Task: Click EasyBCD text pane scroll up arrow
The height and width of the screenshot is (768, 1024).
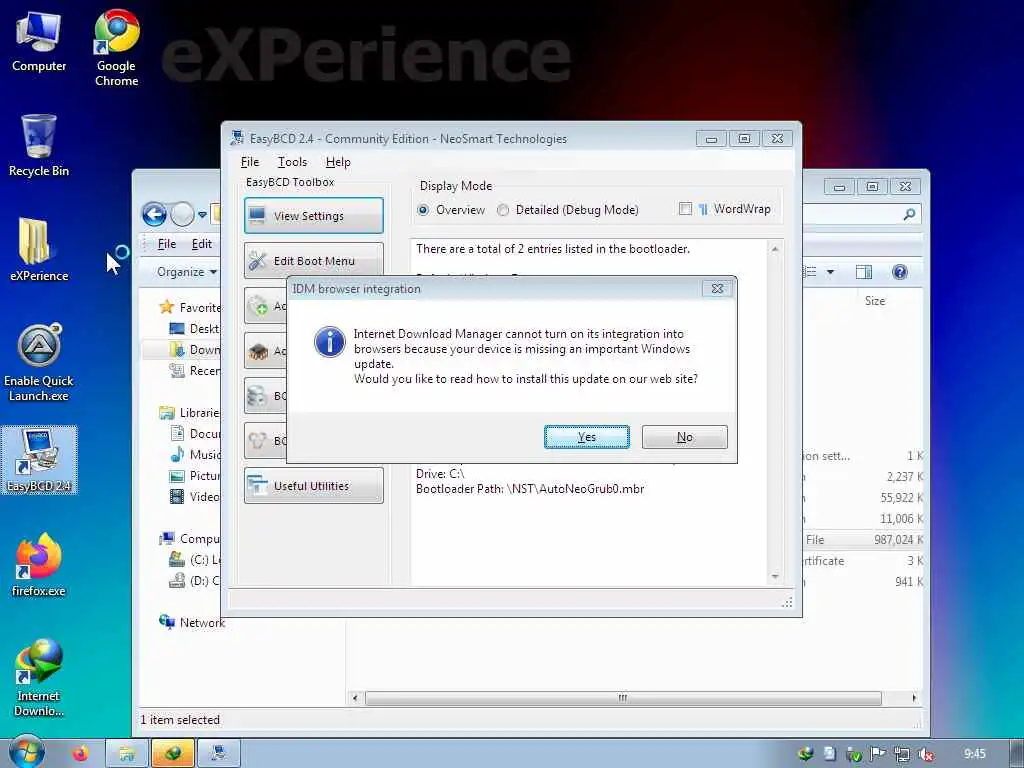Action: tap(775, 249)
